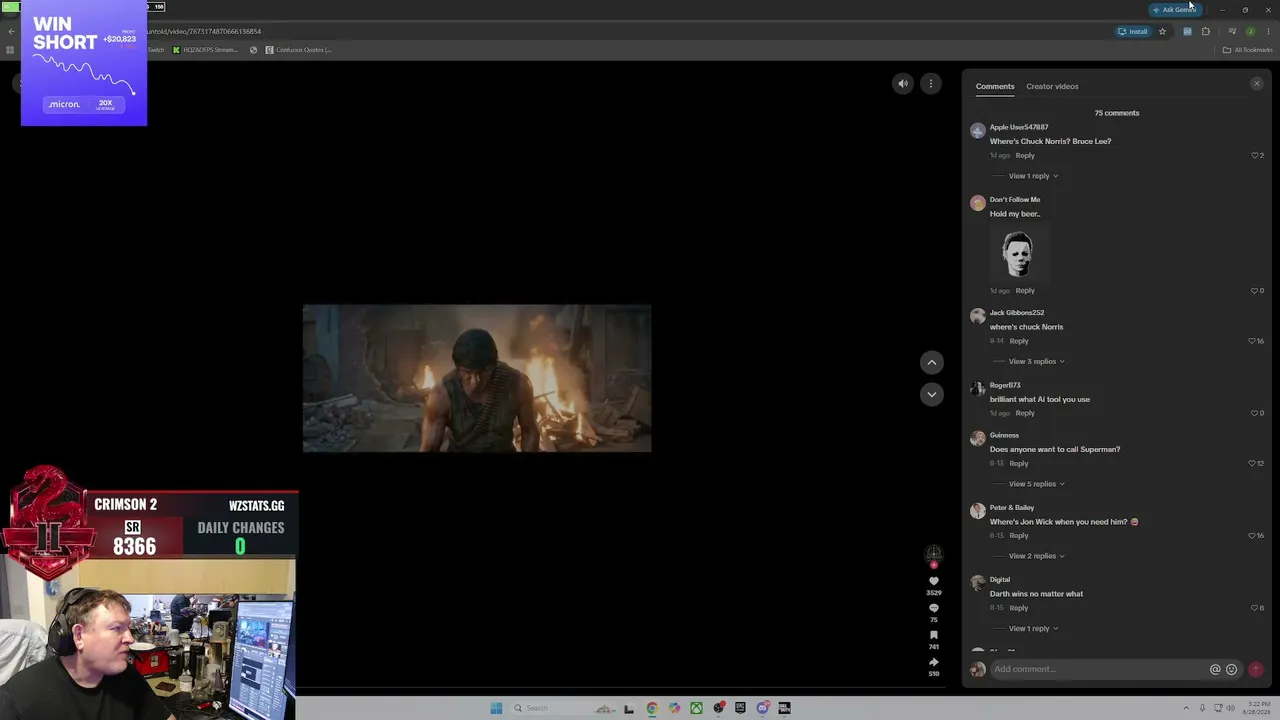1280x720 pixels.
Task: Open the Windows Start menu
Action: click(496, 708)
